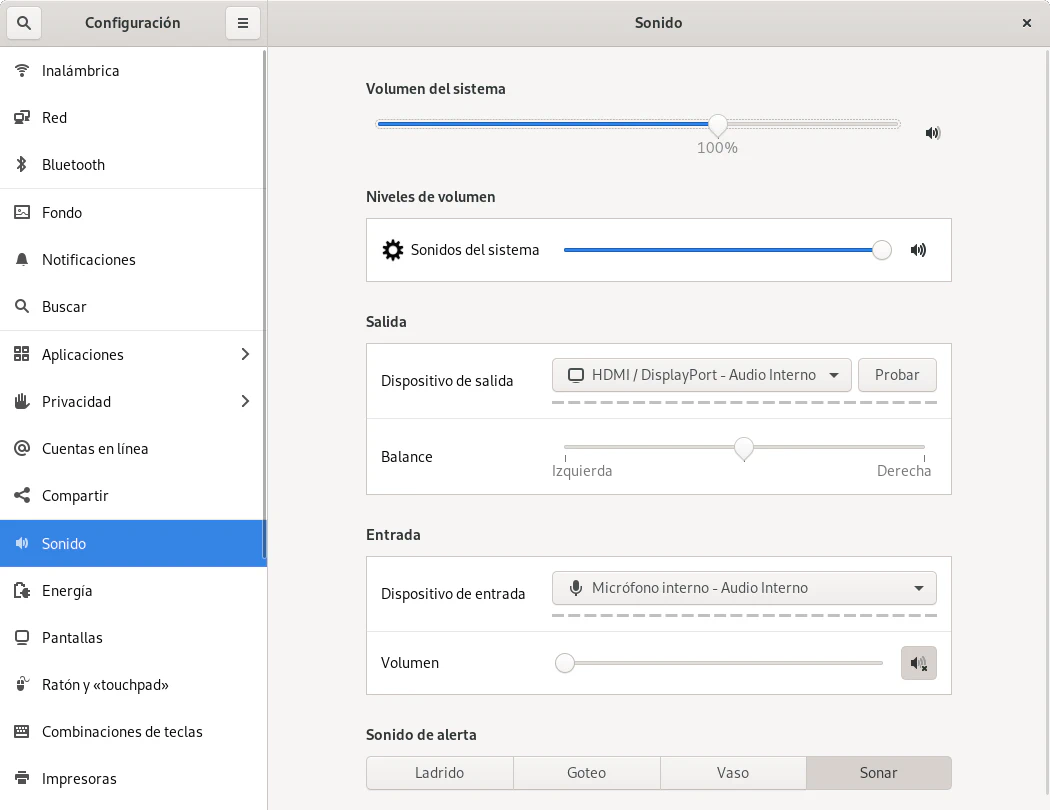Open Bluetooth settings from the sidebar
This screenshot has height=810, width=1050.
pos(73,165)
